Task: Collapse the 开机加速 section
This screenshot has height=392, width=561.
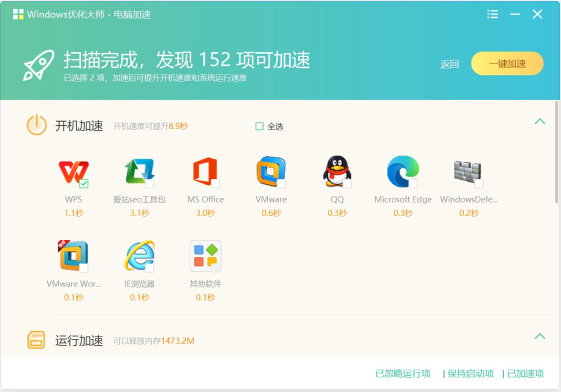Action: [540, 122]
